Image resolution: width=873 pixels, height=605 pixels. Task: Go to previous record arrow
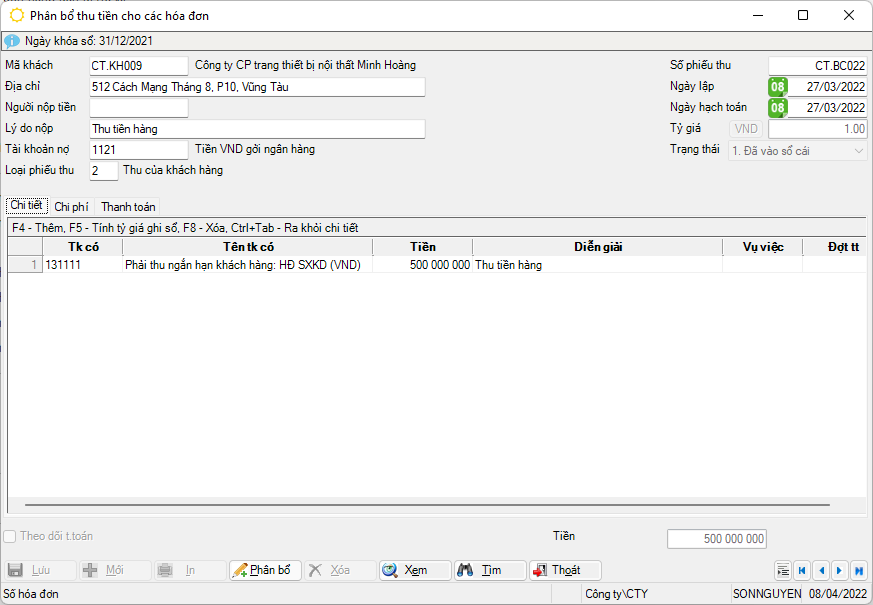[821, 570]
